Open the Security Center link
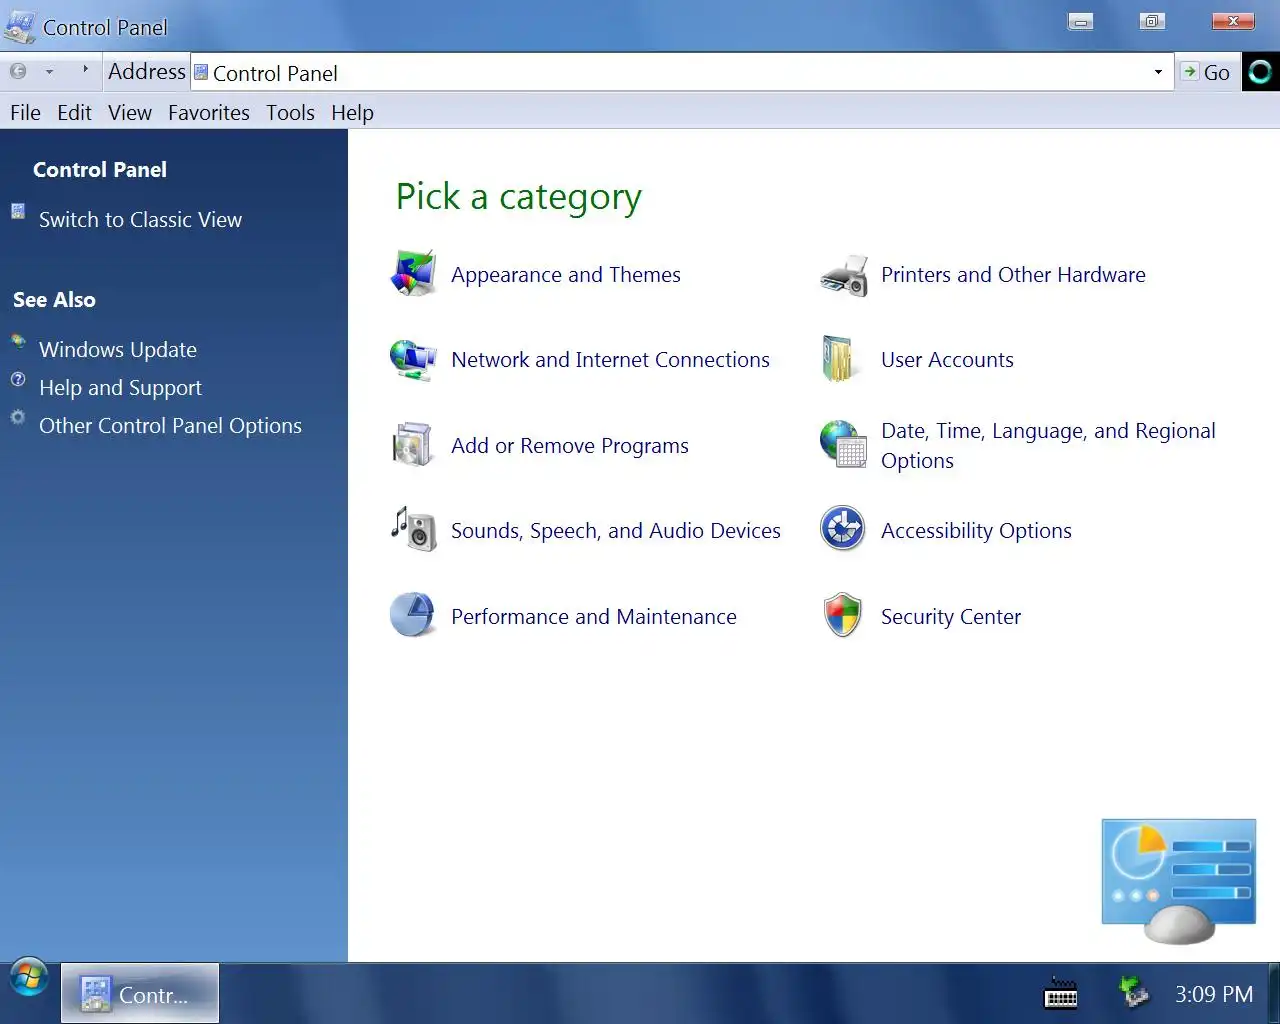This screenshot has height=1024, width=1280. (951, 617)
